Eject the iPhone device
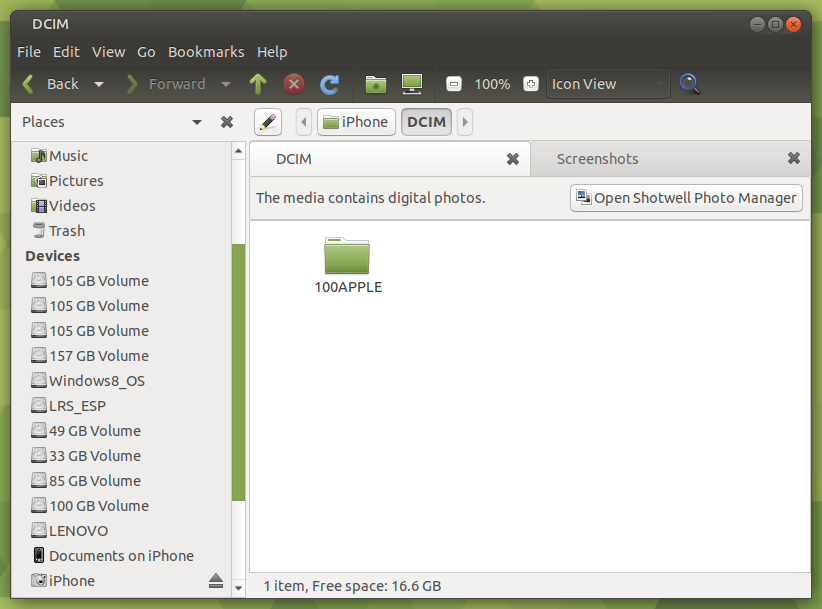The image size is (822, 609). coord(216,581)
